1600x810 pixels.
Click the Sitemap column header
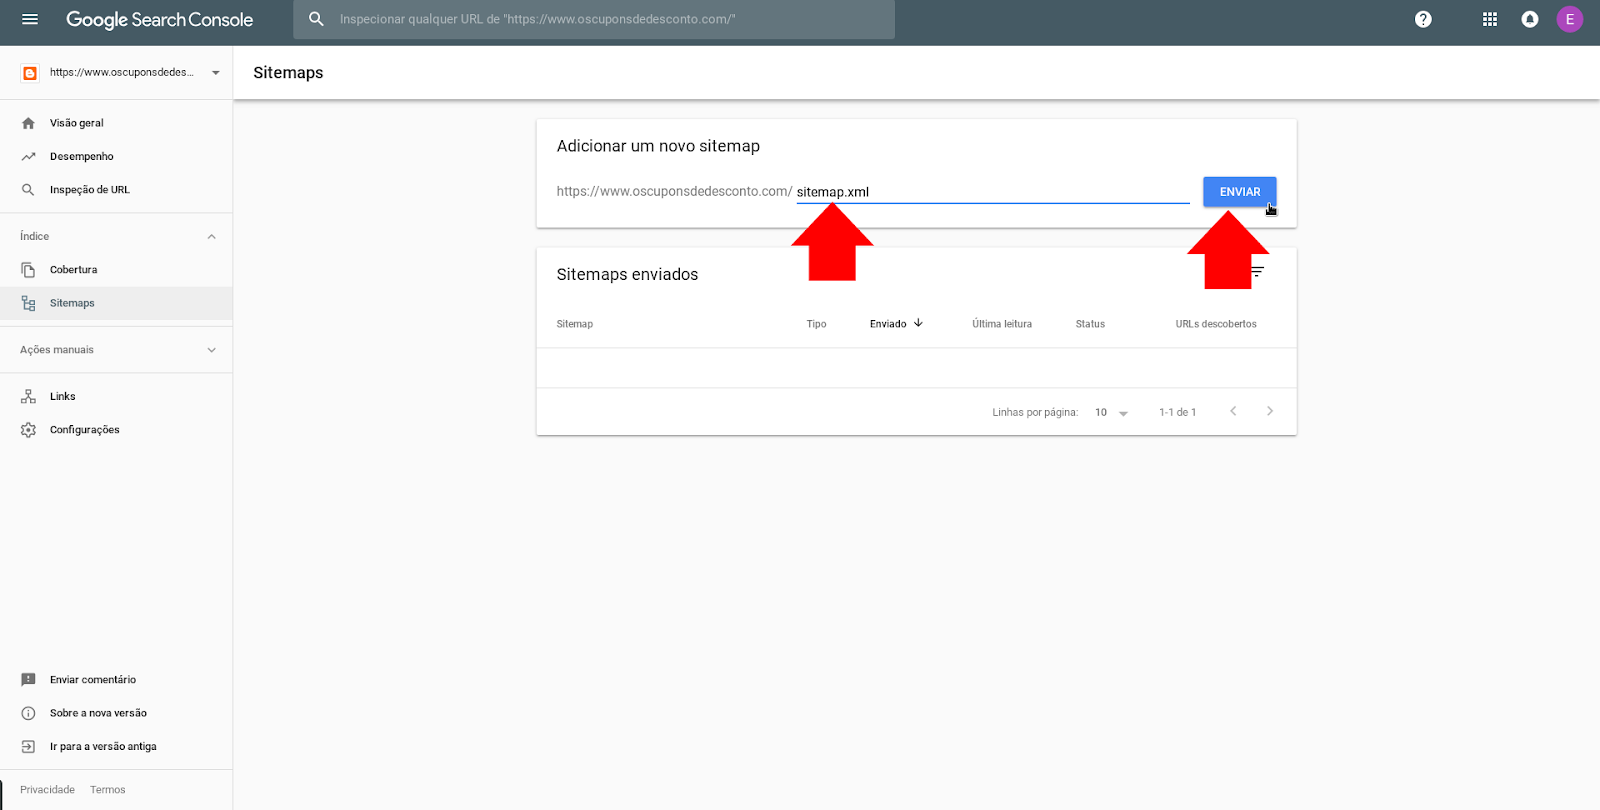point(575,324)
